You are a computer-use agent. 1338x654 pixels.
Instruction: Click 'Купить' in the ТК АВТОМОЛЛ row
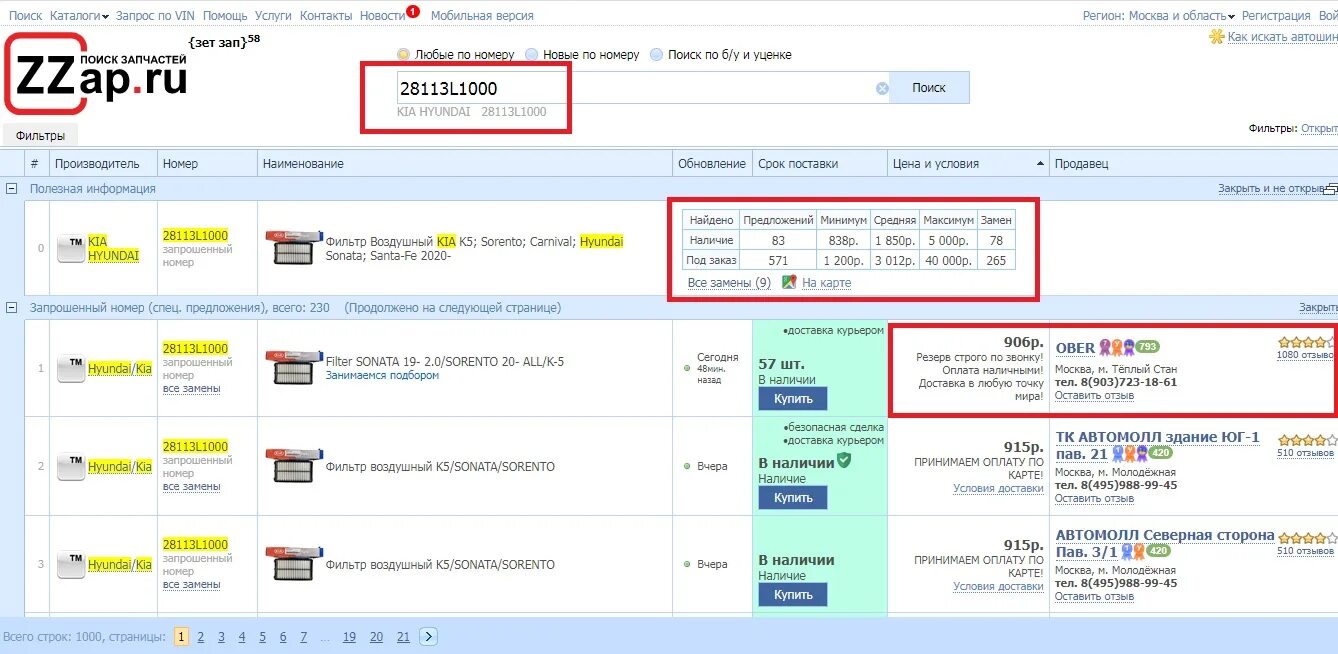click(793, 497)
